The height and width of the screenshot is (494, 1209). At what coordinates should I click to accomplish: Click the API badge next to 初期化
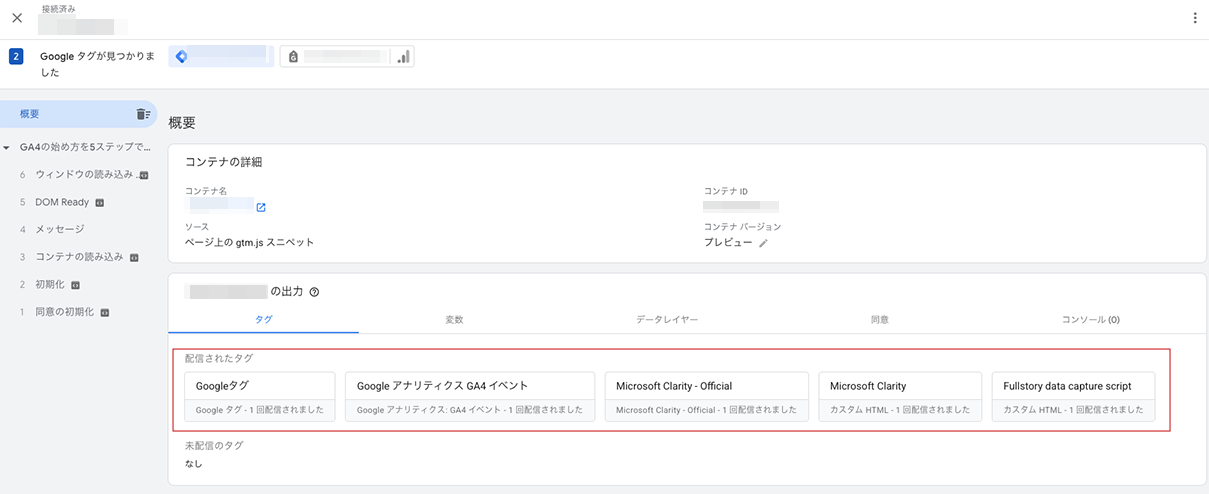point(75,285)
